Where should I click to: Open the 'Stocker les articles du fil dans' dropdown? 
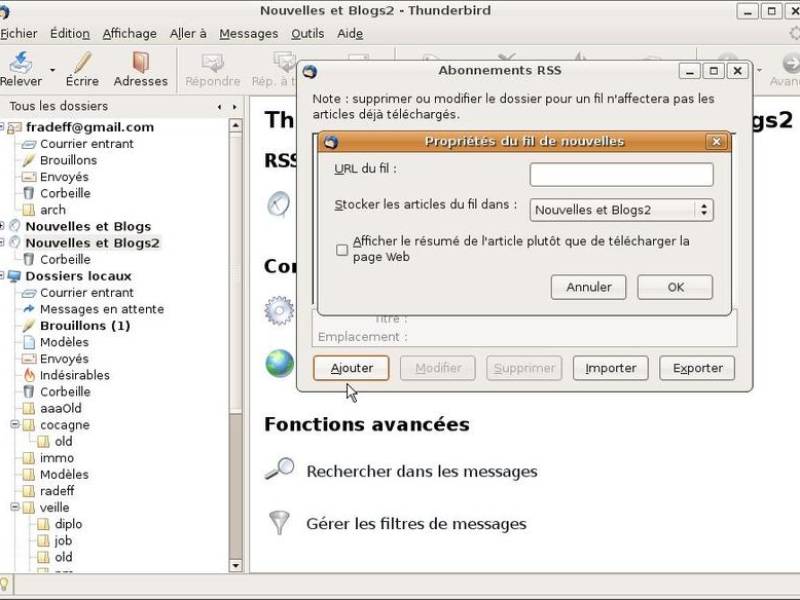pyautogui.click(x=621, y=210)
